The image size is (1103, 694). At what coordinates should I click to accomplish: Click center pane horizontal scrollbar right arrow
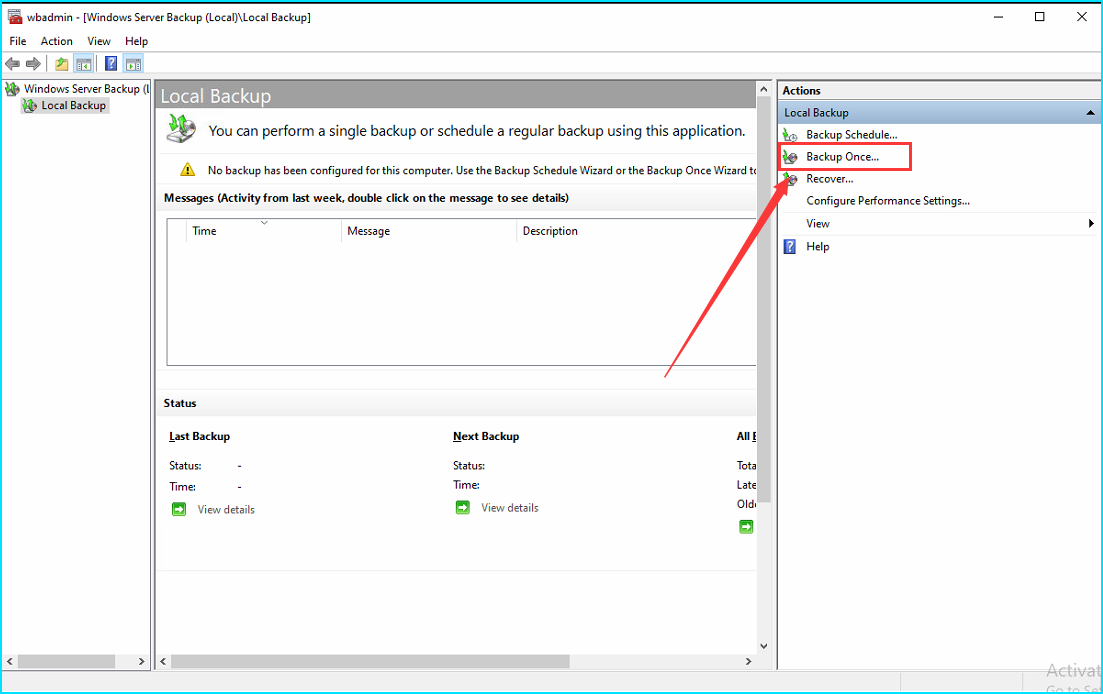click(748, 661)
